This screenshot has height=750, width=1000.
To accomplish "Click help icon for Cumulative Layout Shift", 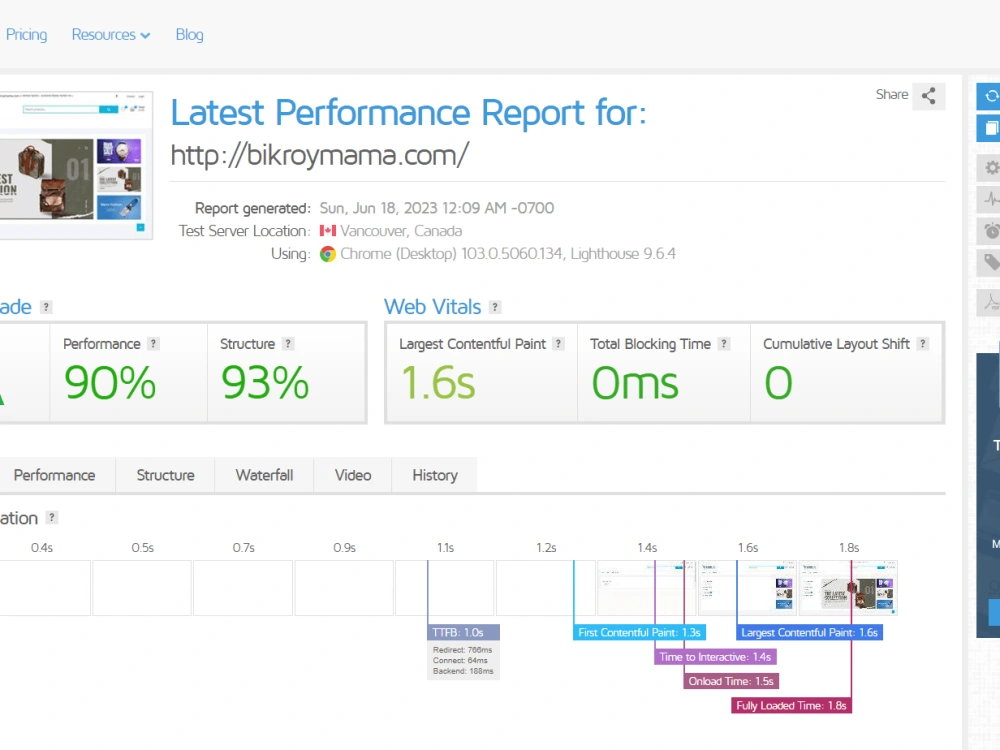I will click(x=922, y=344).
